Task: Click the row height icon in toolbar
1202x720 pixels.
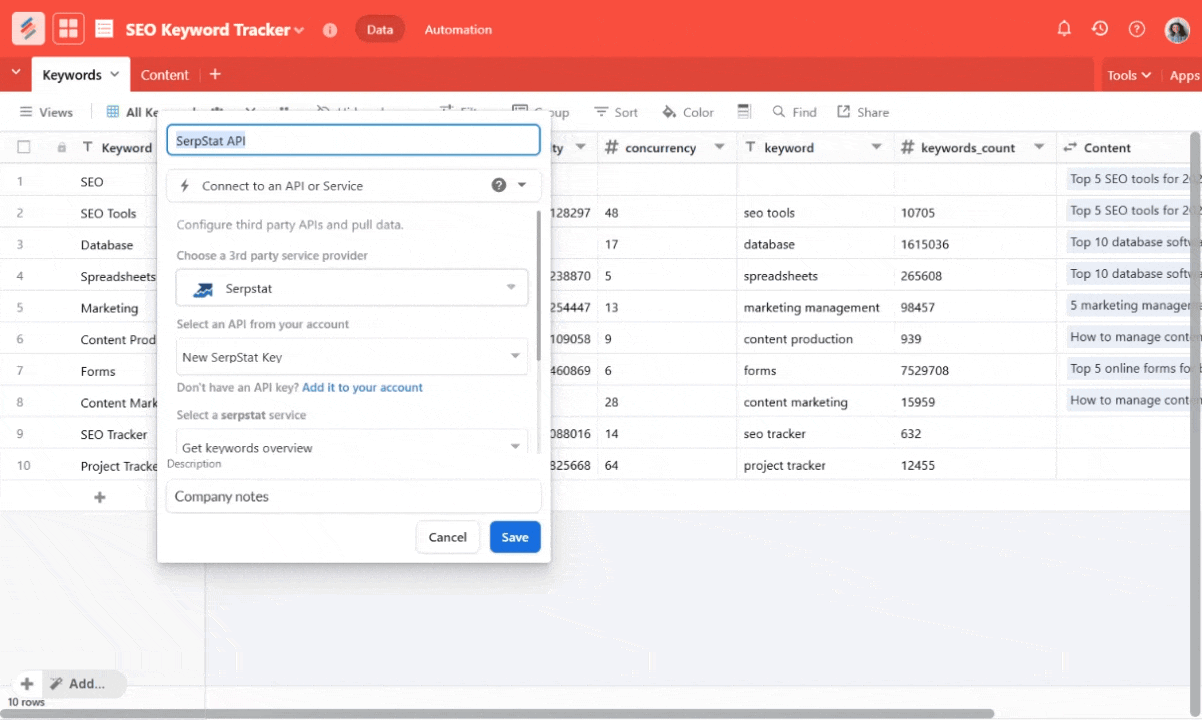Action: tap(743, 111)
